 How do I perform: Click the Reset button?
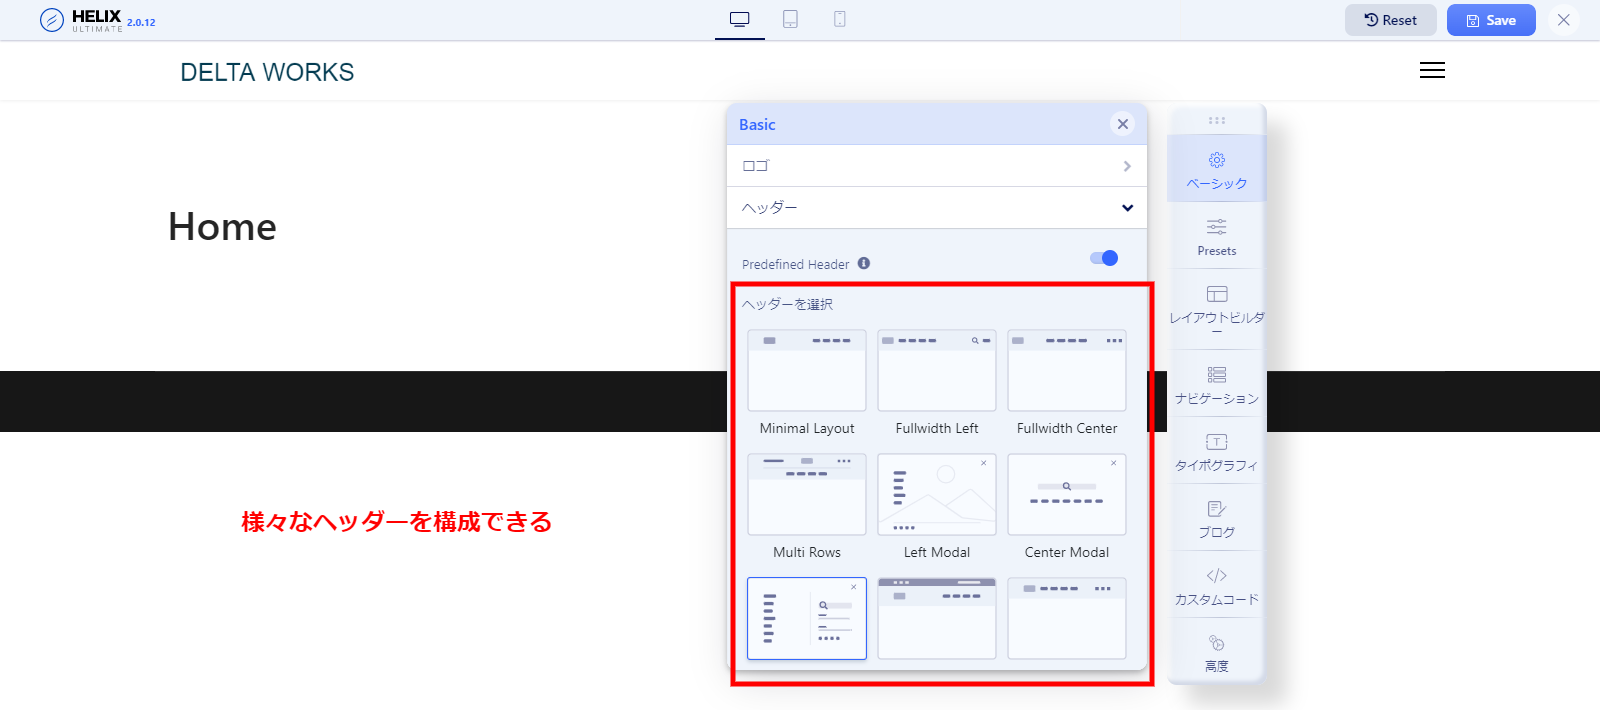[x=1390, y=20]
